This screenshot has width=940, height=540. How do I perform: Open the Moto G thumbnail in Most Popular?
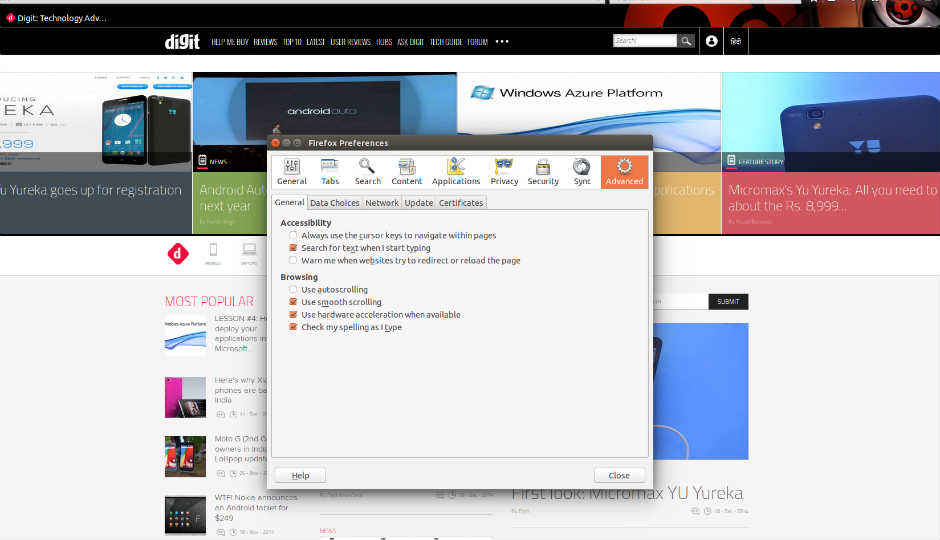(x=185, y=456)
